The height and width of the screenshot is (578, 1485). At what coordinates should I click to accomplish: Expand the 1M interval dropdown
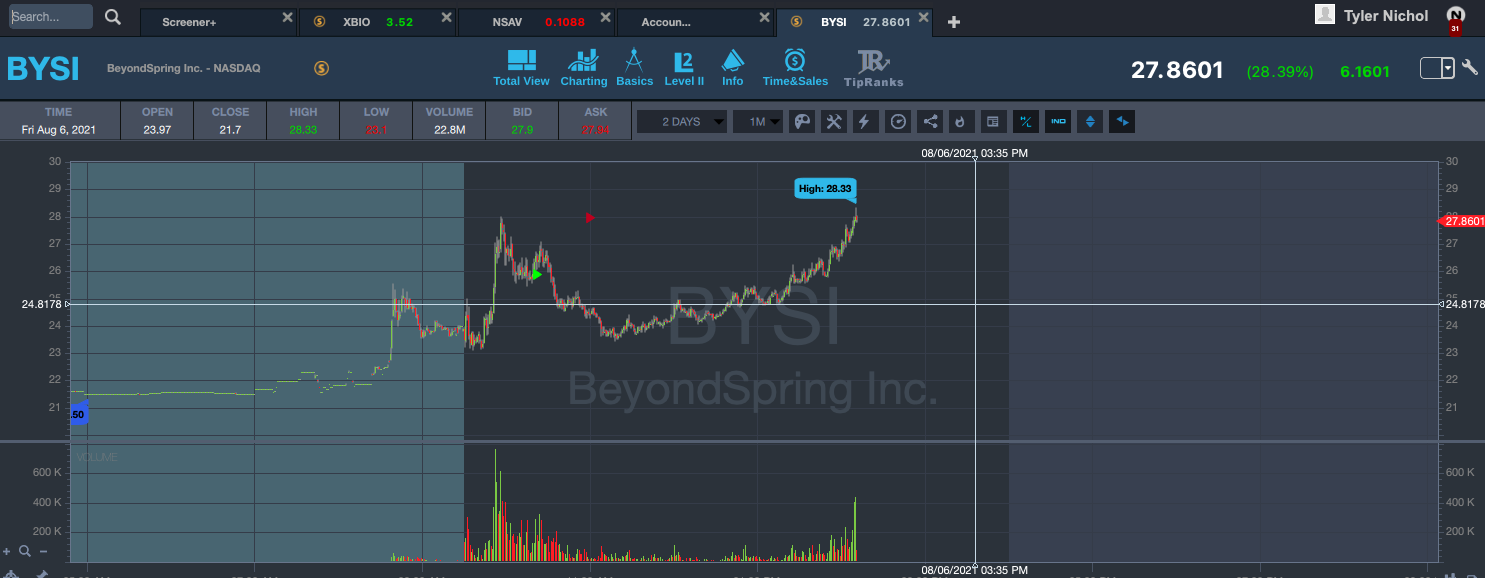[757, 122]
